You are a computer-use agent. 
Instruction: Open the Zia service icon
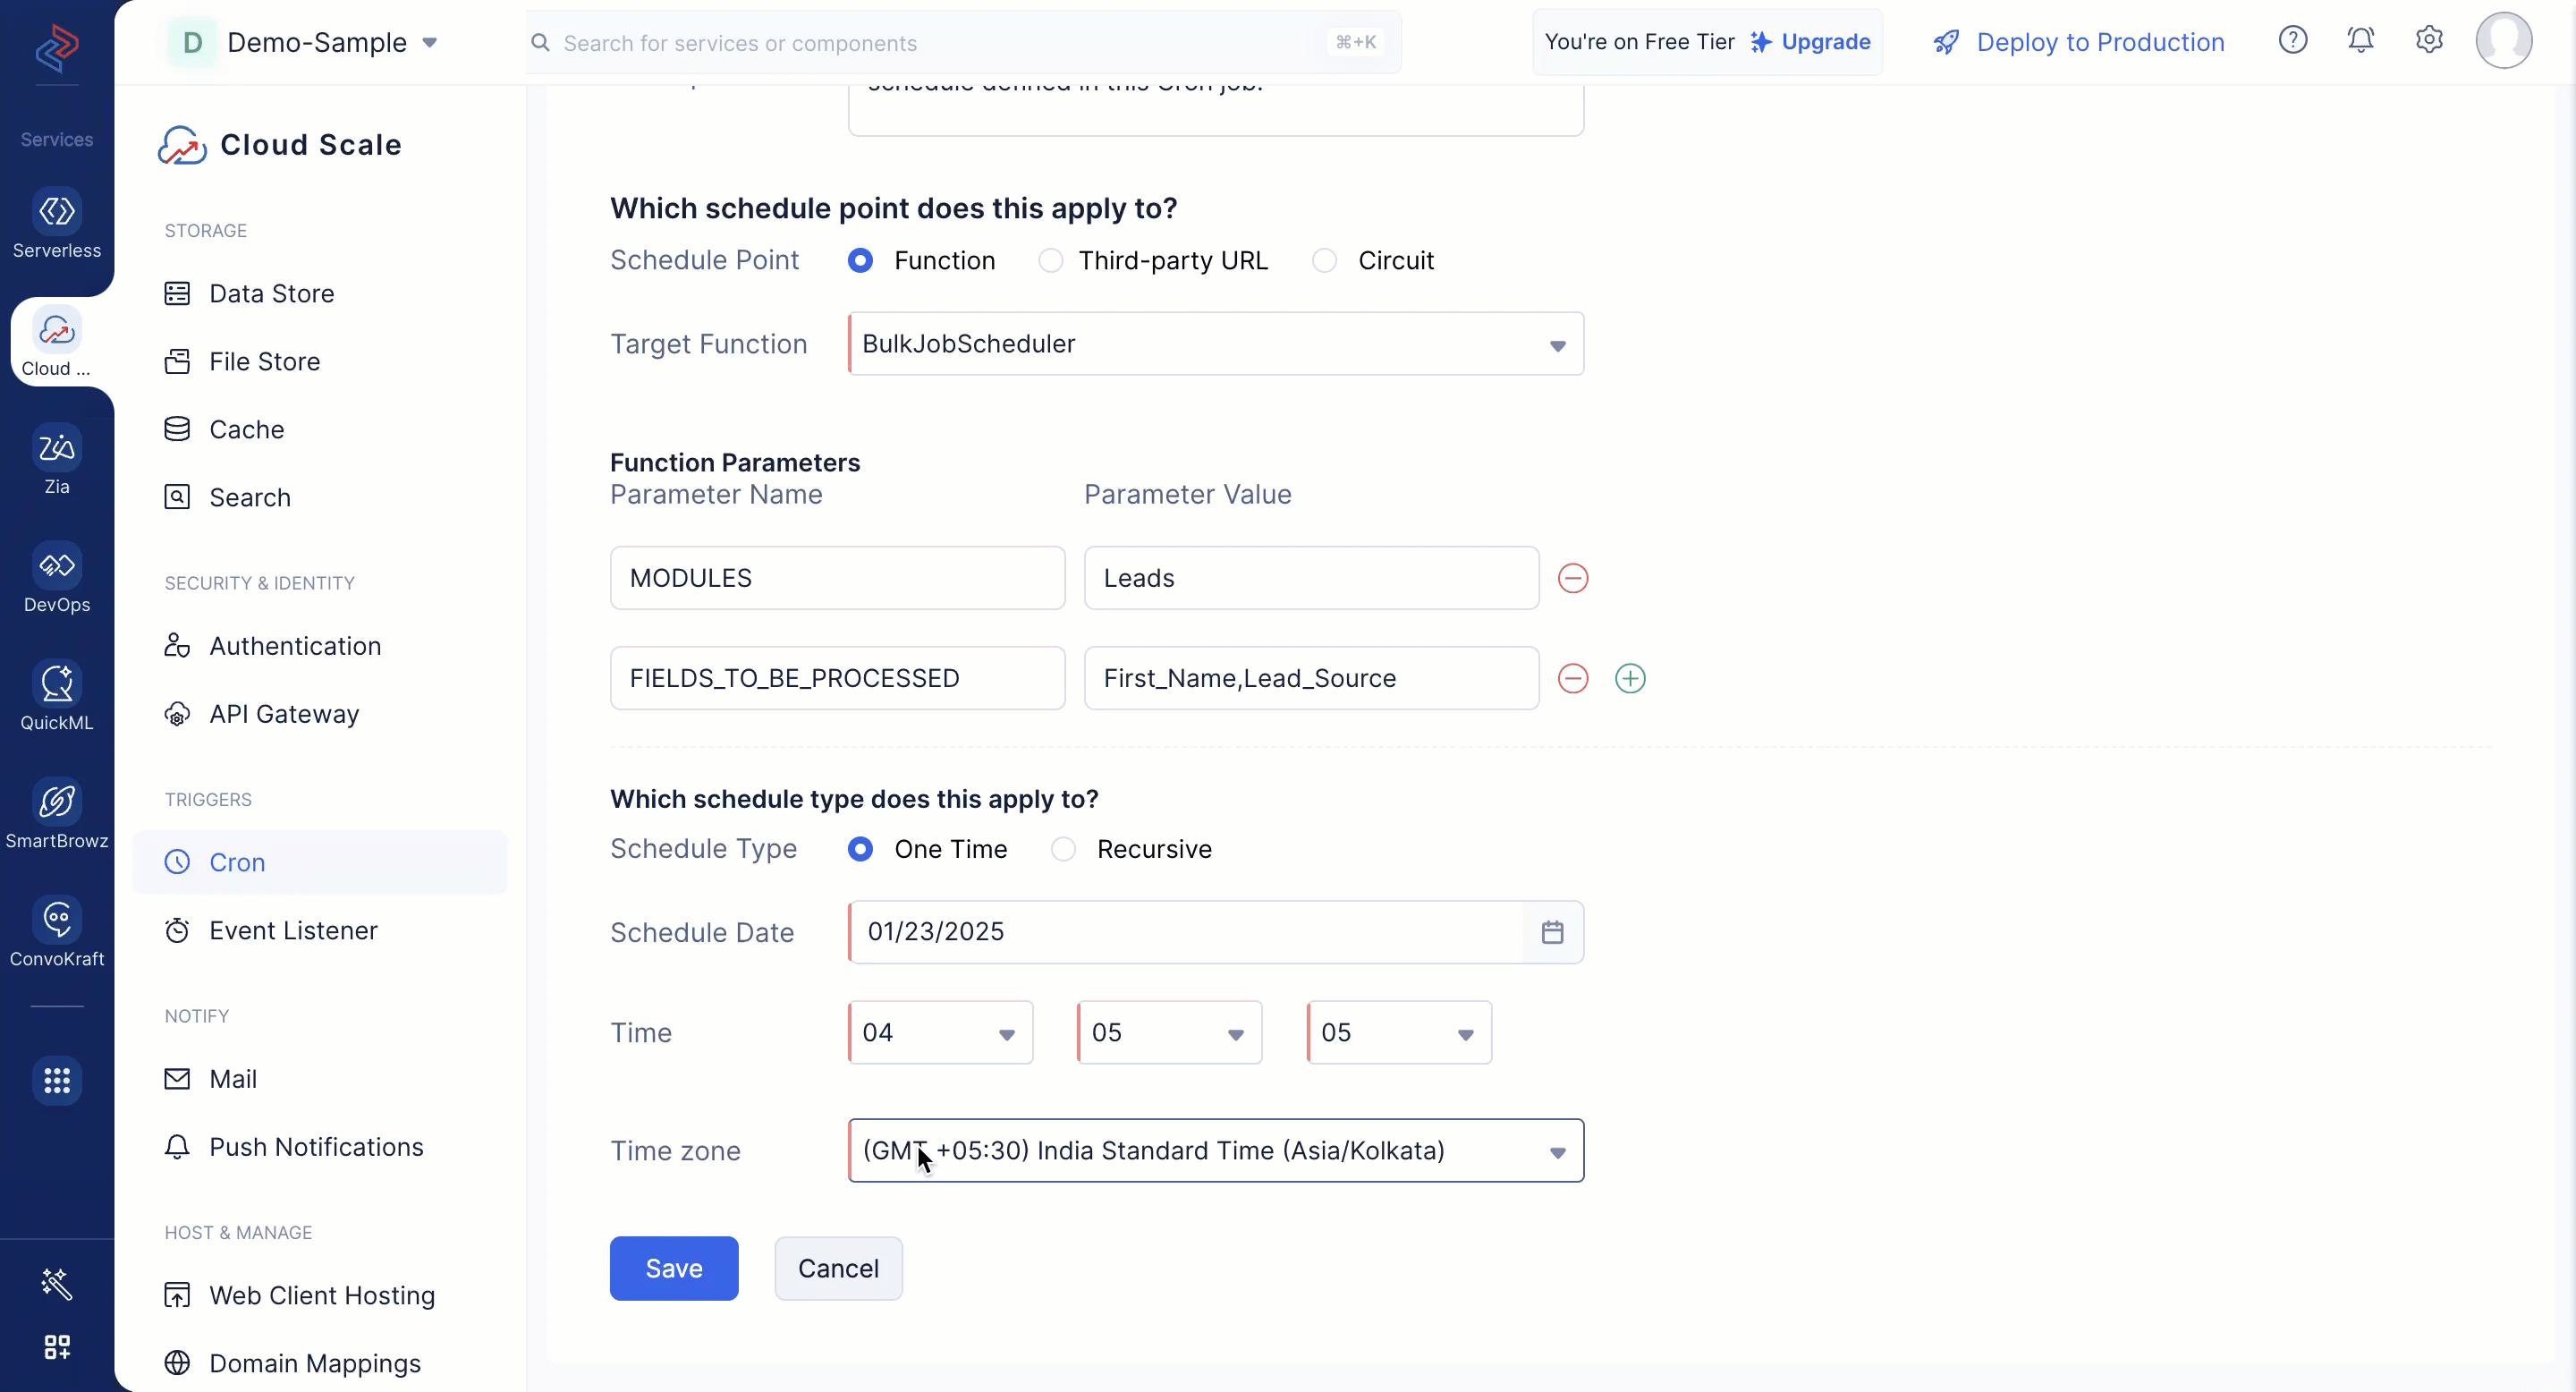pyautogui.click(x=57, y=449)
